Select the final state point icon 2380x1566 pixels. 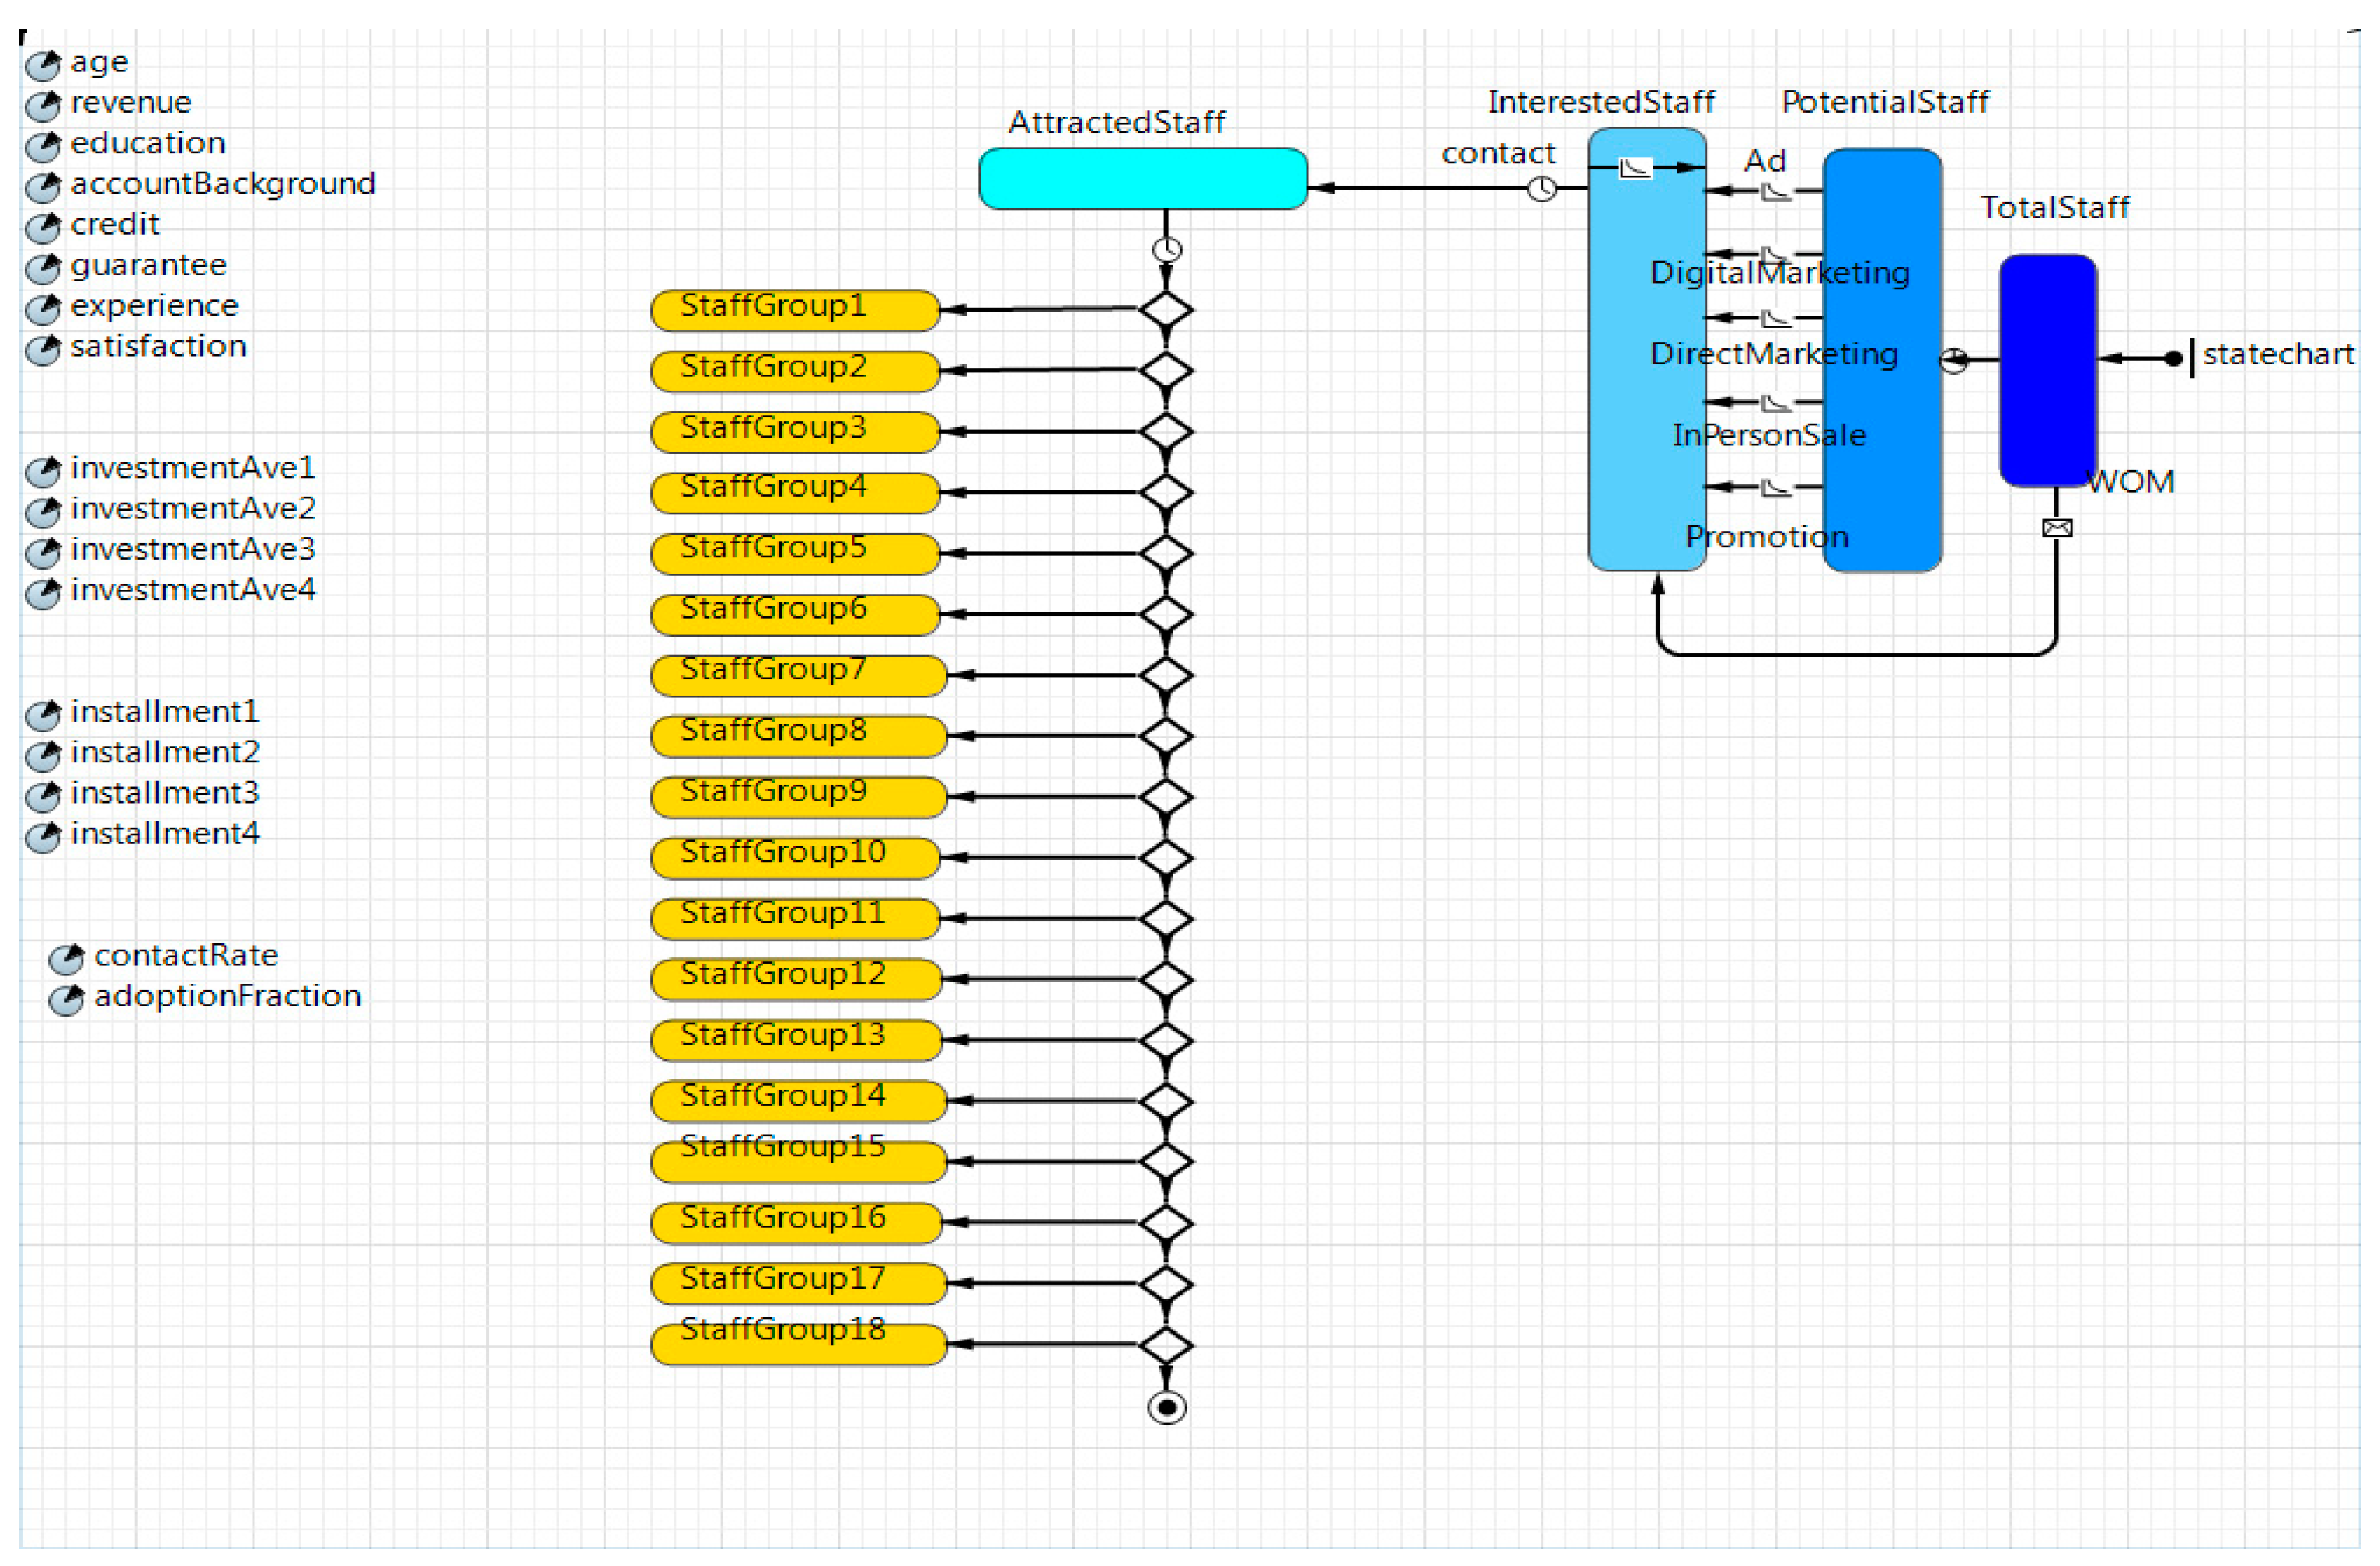click(x=1166, y=1408)
